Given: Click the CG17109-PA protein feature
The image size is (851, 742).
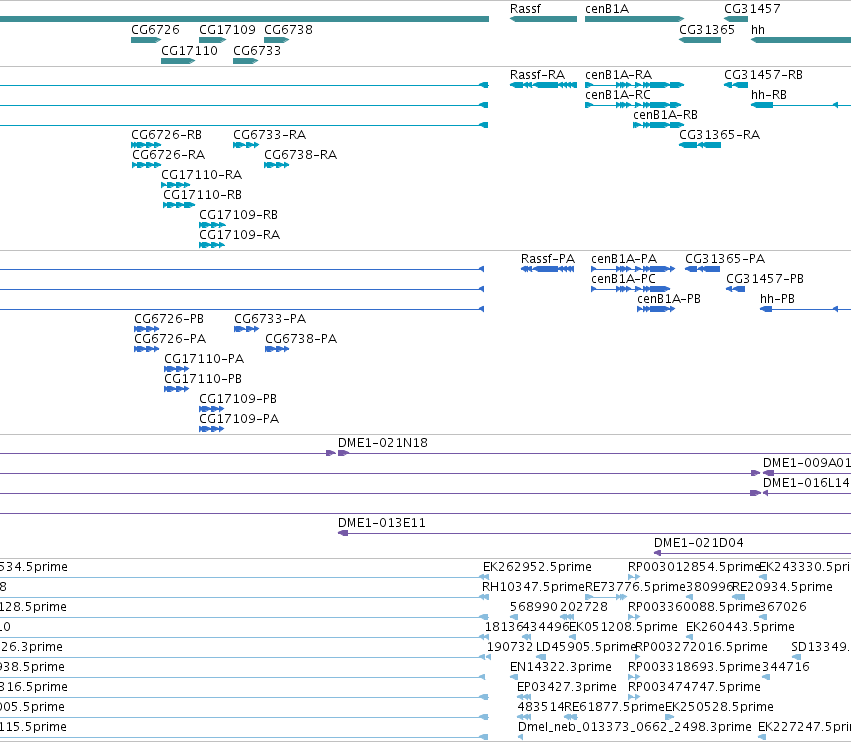Looking at the screenshot, I should click(x=212, y=429).
